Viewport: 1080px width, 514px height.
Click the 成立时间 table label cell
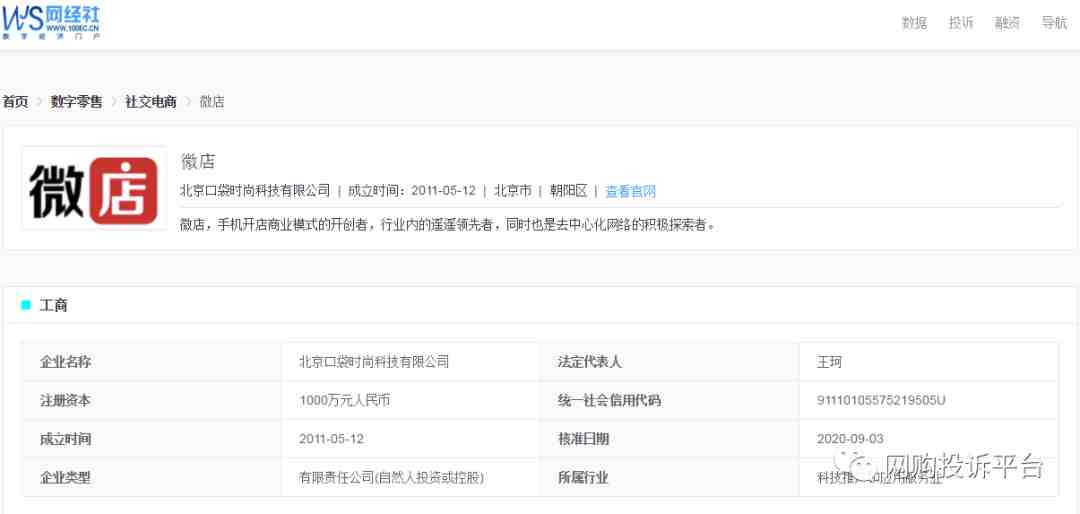click(x=152, y=439)
